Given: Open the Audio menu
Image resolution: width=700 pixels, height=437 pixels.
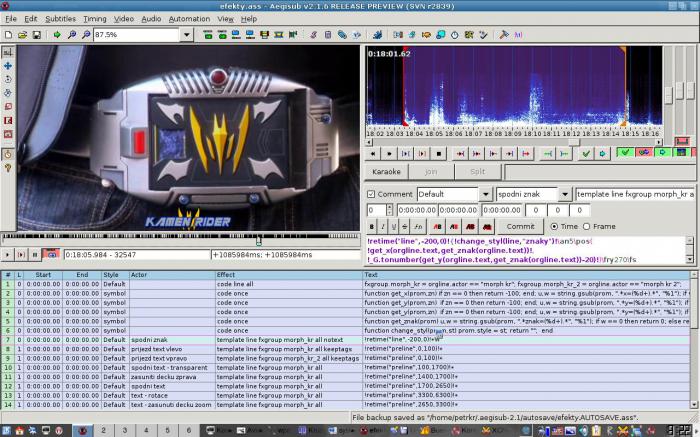Looking at the screenshot, I should pyautogui.click(x=151, y=19).
